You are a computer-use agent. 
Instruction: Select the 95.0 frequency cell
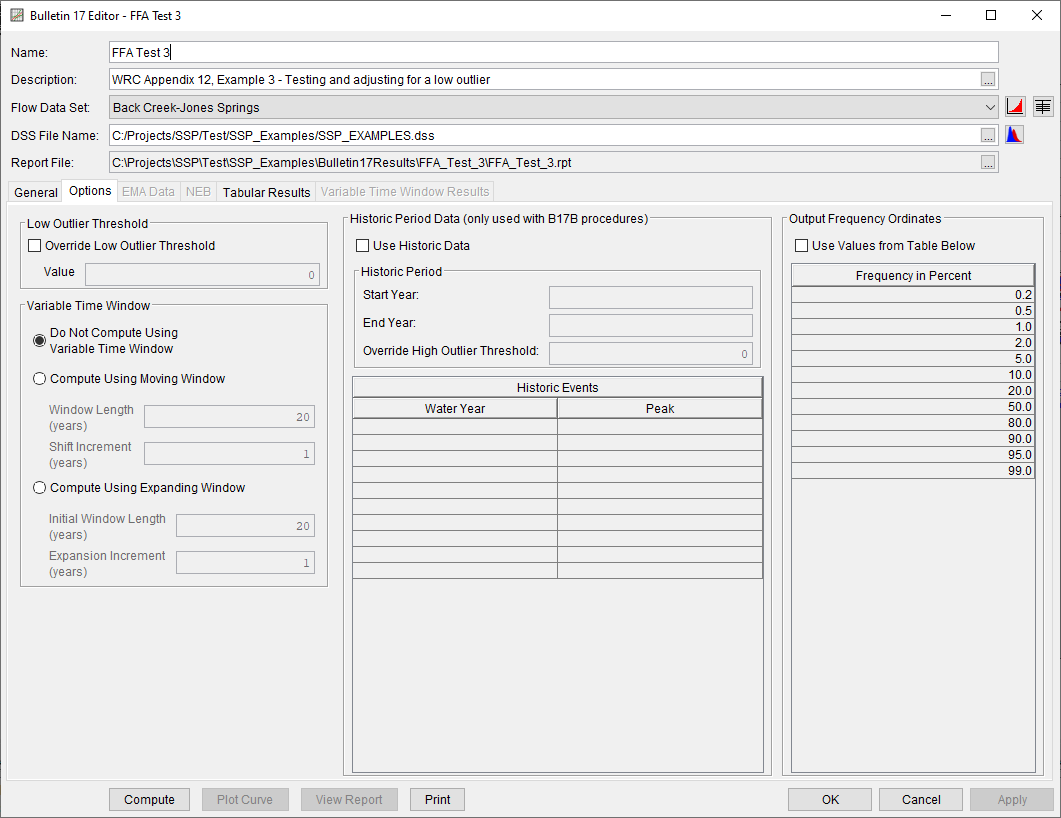point(913,455)
